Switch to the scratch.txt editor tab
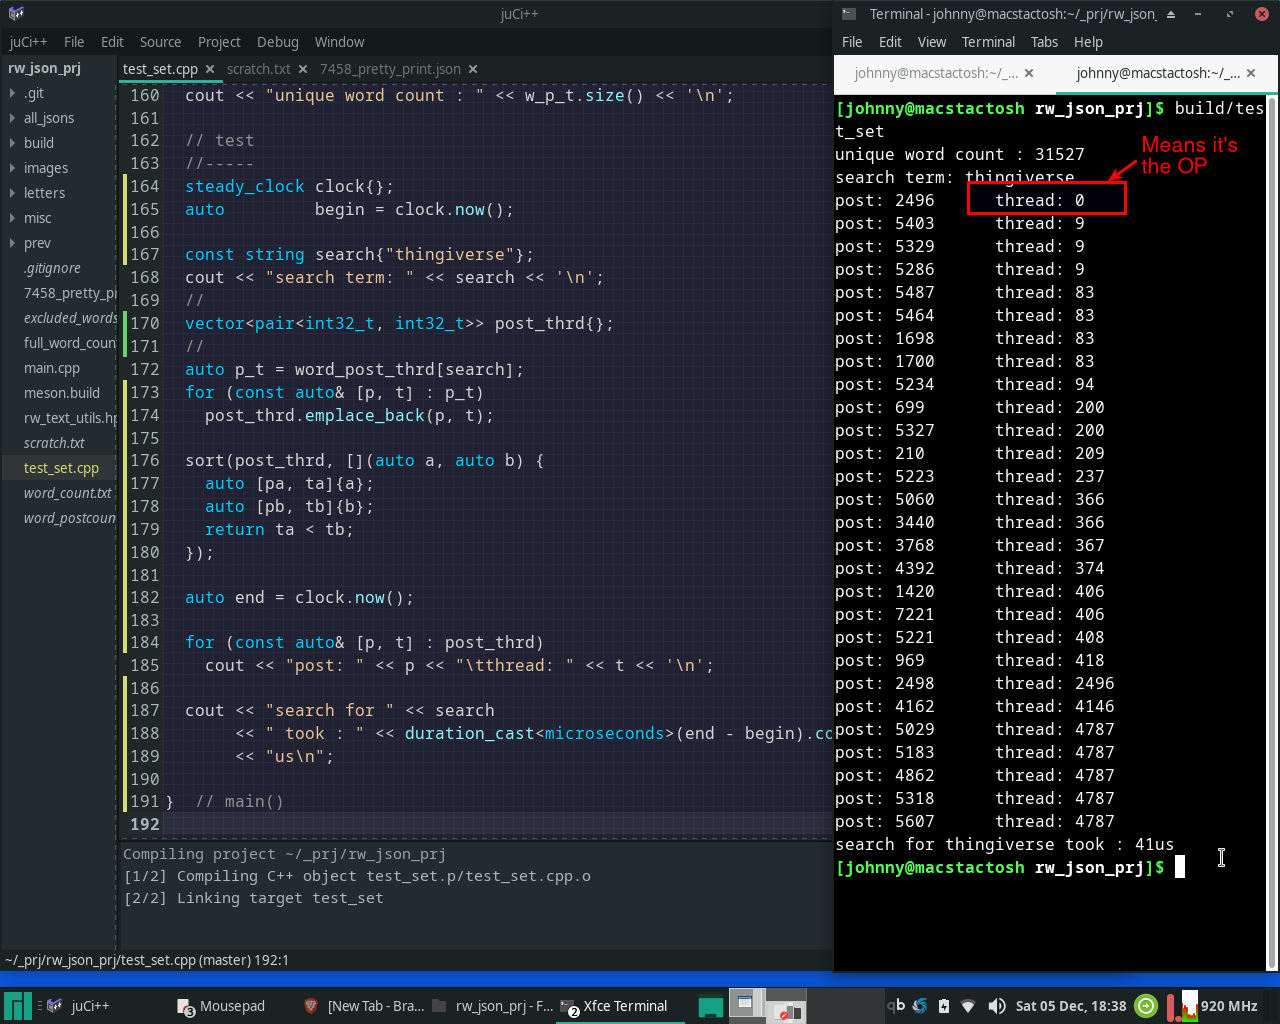The height and width of the screenshot is (1024, 1280). [258, 69]
